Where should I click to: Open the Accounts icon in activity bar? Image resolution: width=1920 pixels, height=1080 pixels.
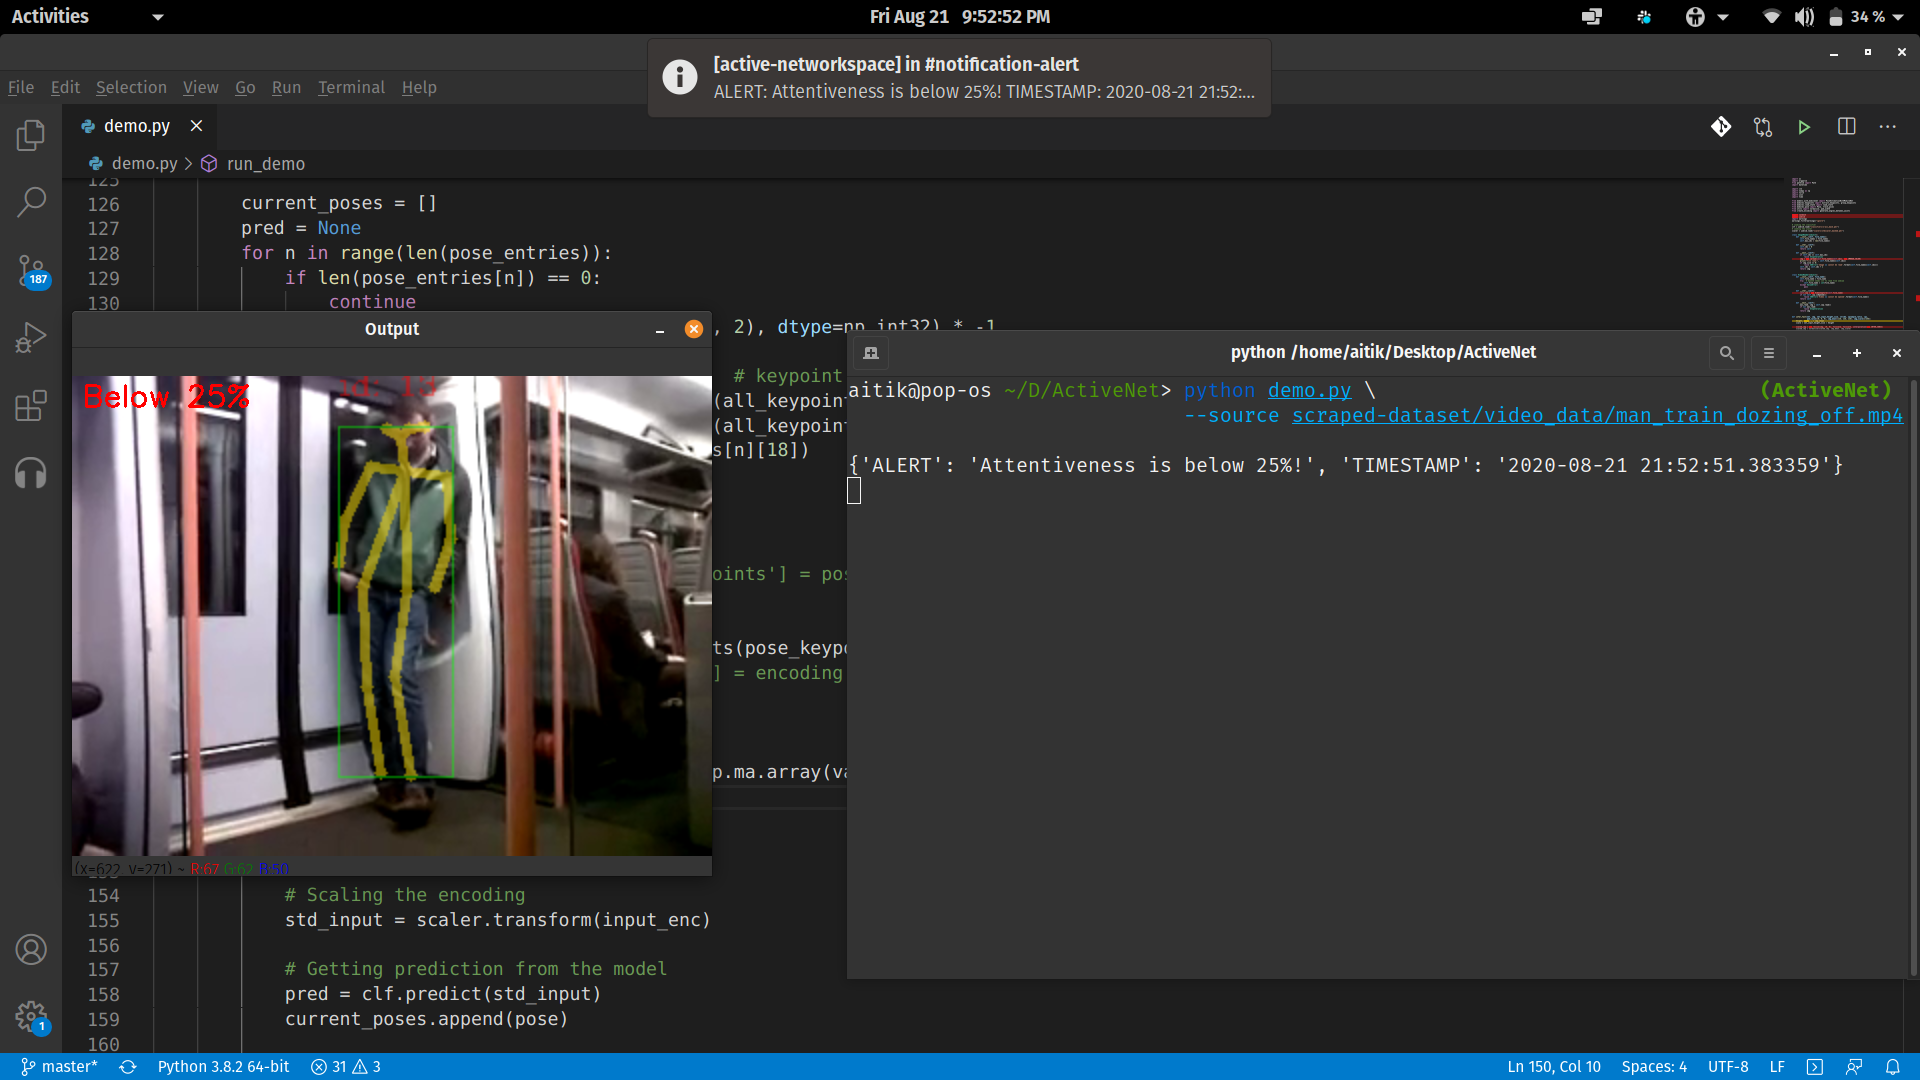(x=31, y=949)
